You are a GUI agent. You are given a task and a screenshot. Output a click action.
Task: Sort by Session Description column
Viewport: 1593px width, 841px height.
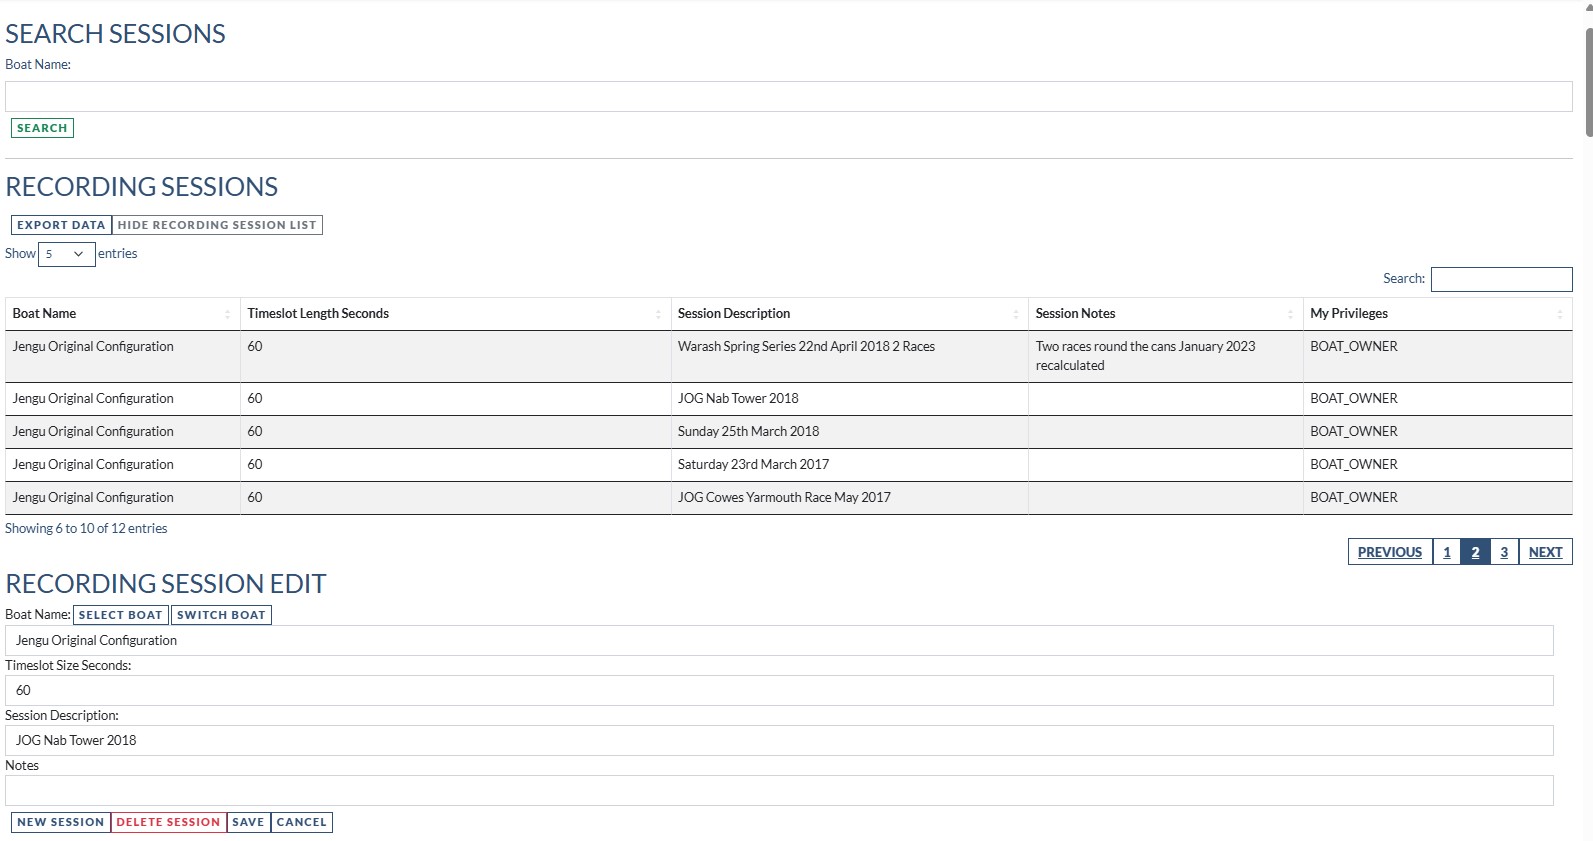pos(848,314)
